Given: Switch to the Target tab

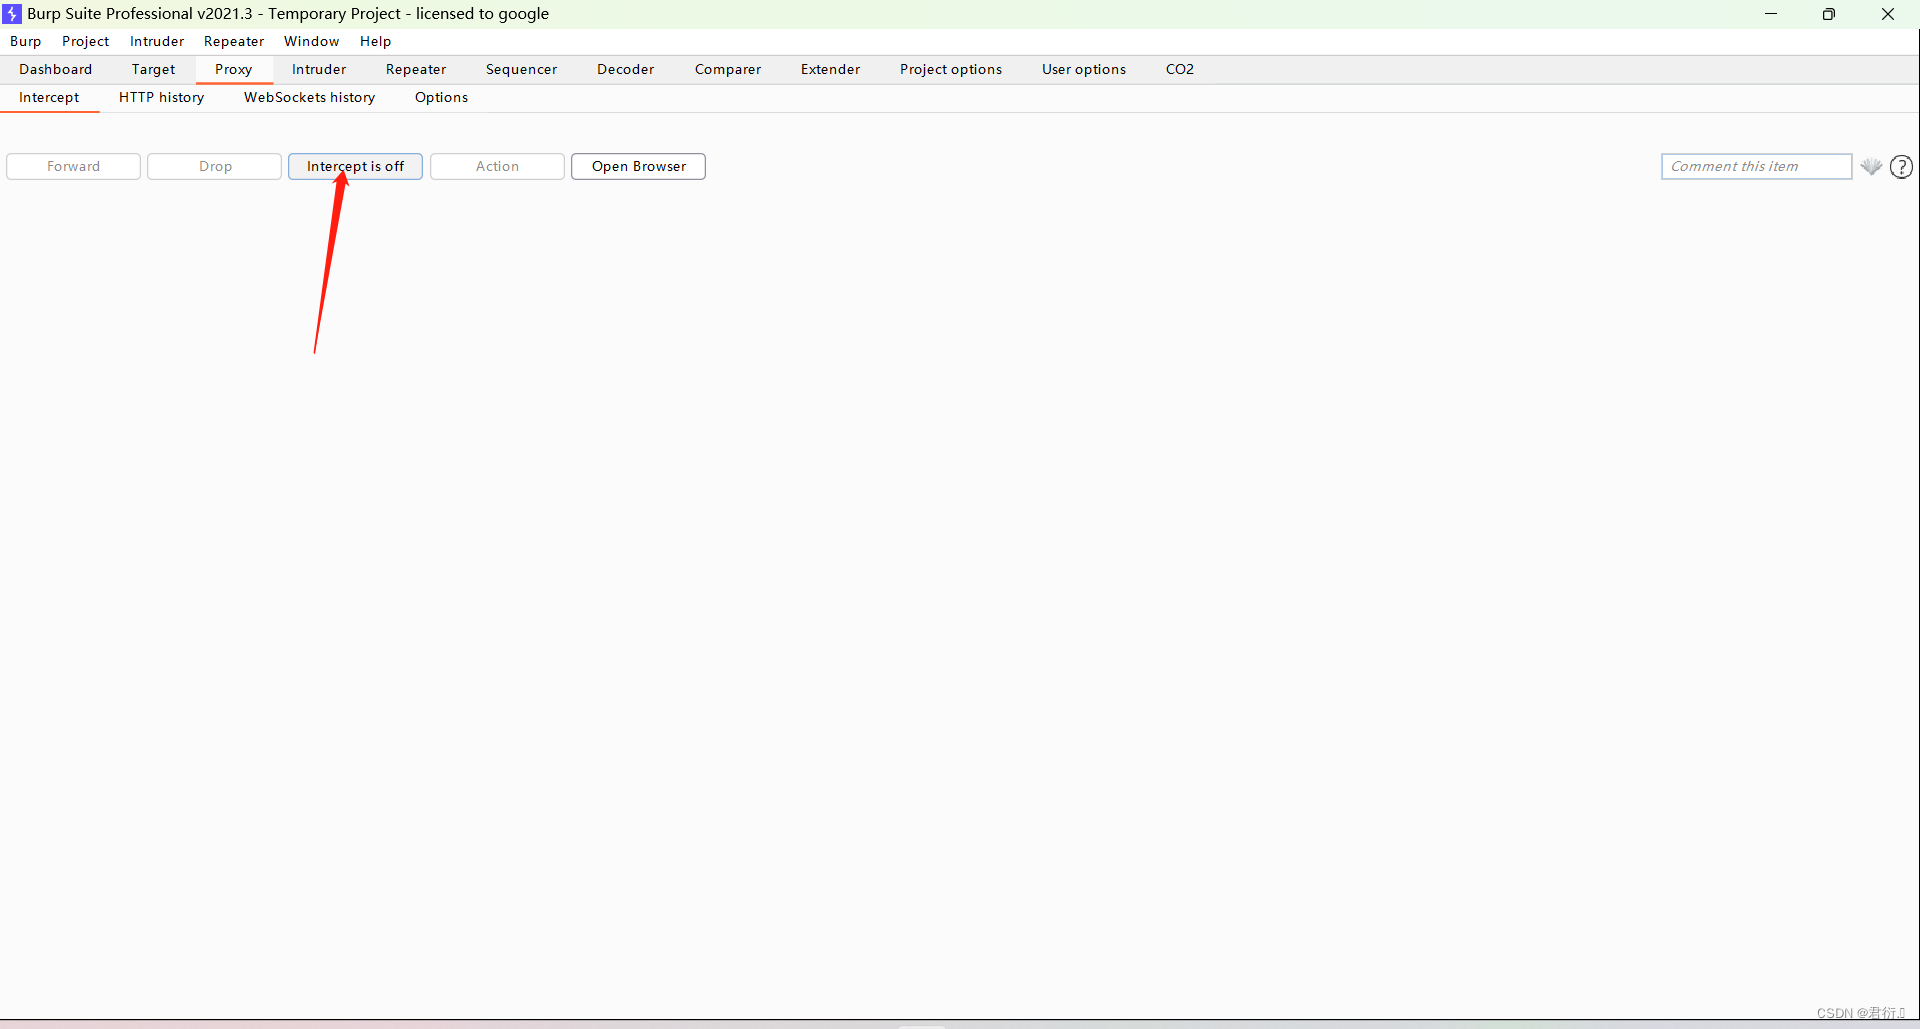Looking at the screenshot, I should coord(153,69).
